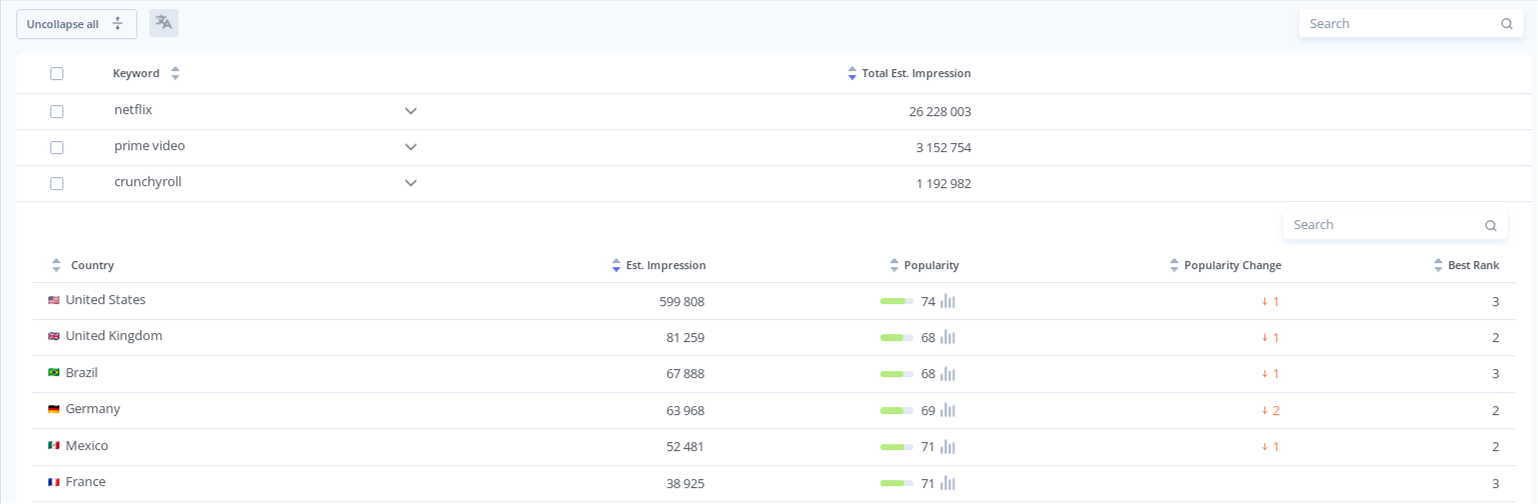Click Germany popularity change down 2

[1270, 411]
